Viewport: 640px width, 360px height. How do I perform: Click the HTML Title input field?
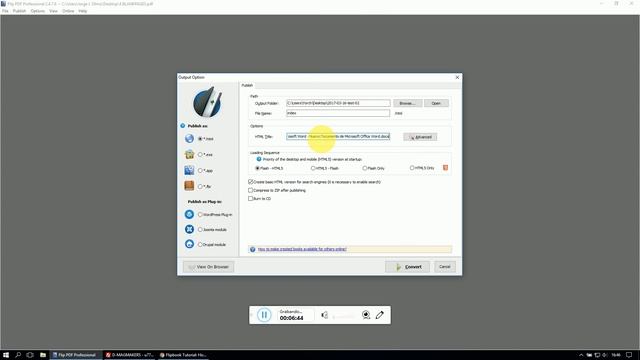[338, 136]
